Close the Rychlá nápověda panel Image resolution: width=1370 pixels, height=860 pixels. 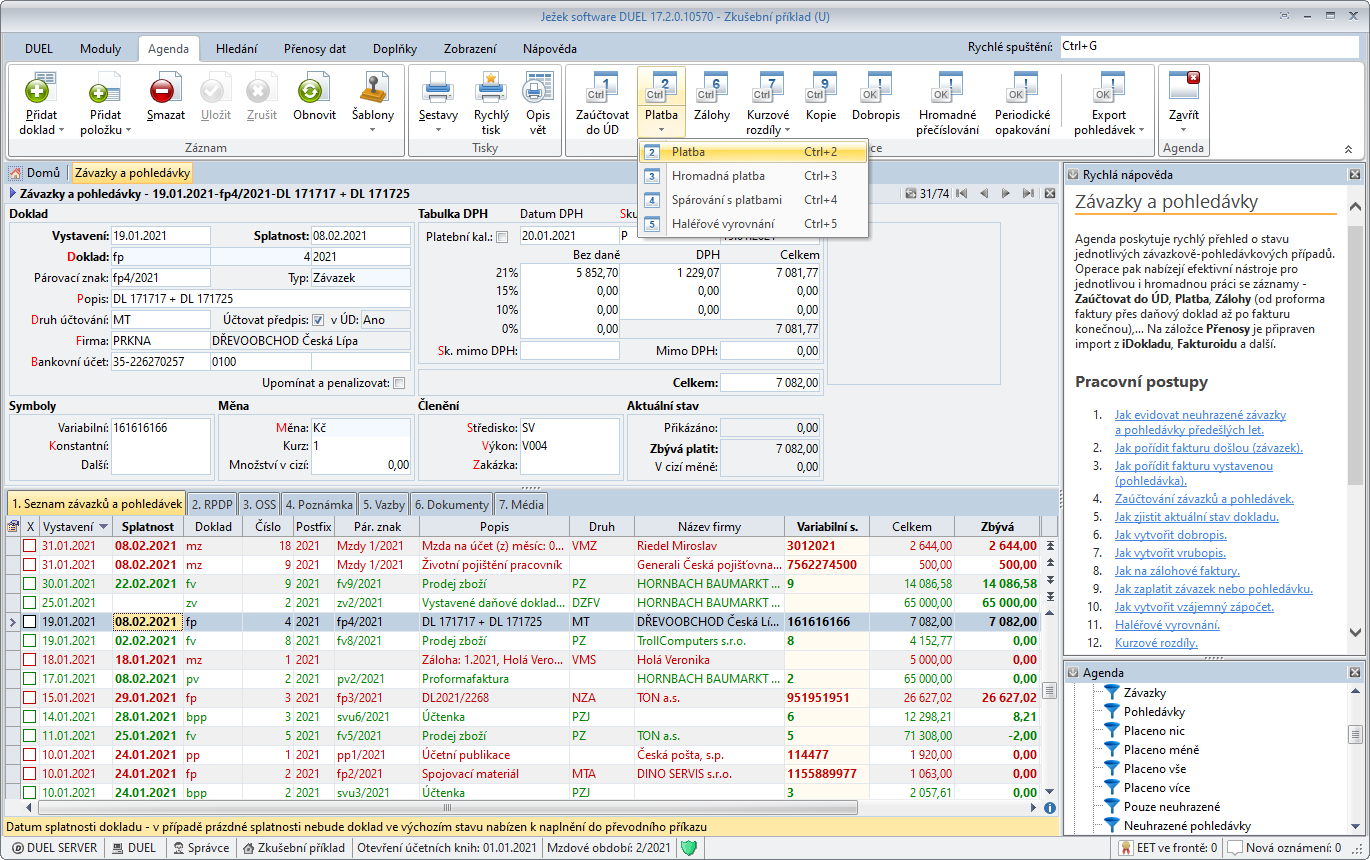click(1354, 175)
